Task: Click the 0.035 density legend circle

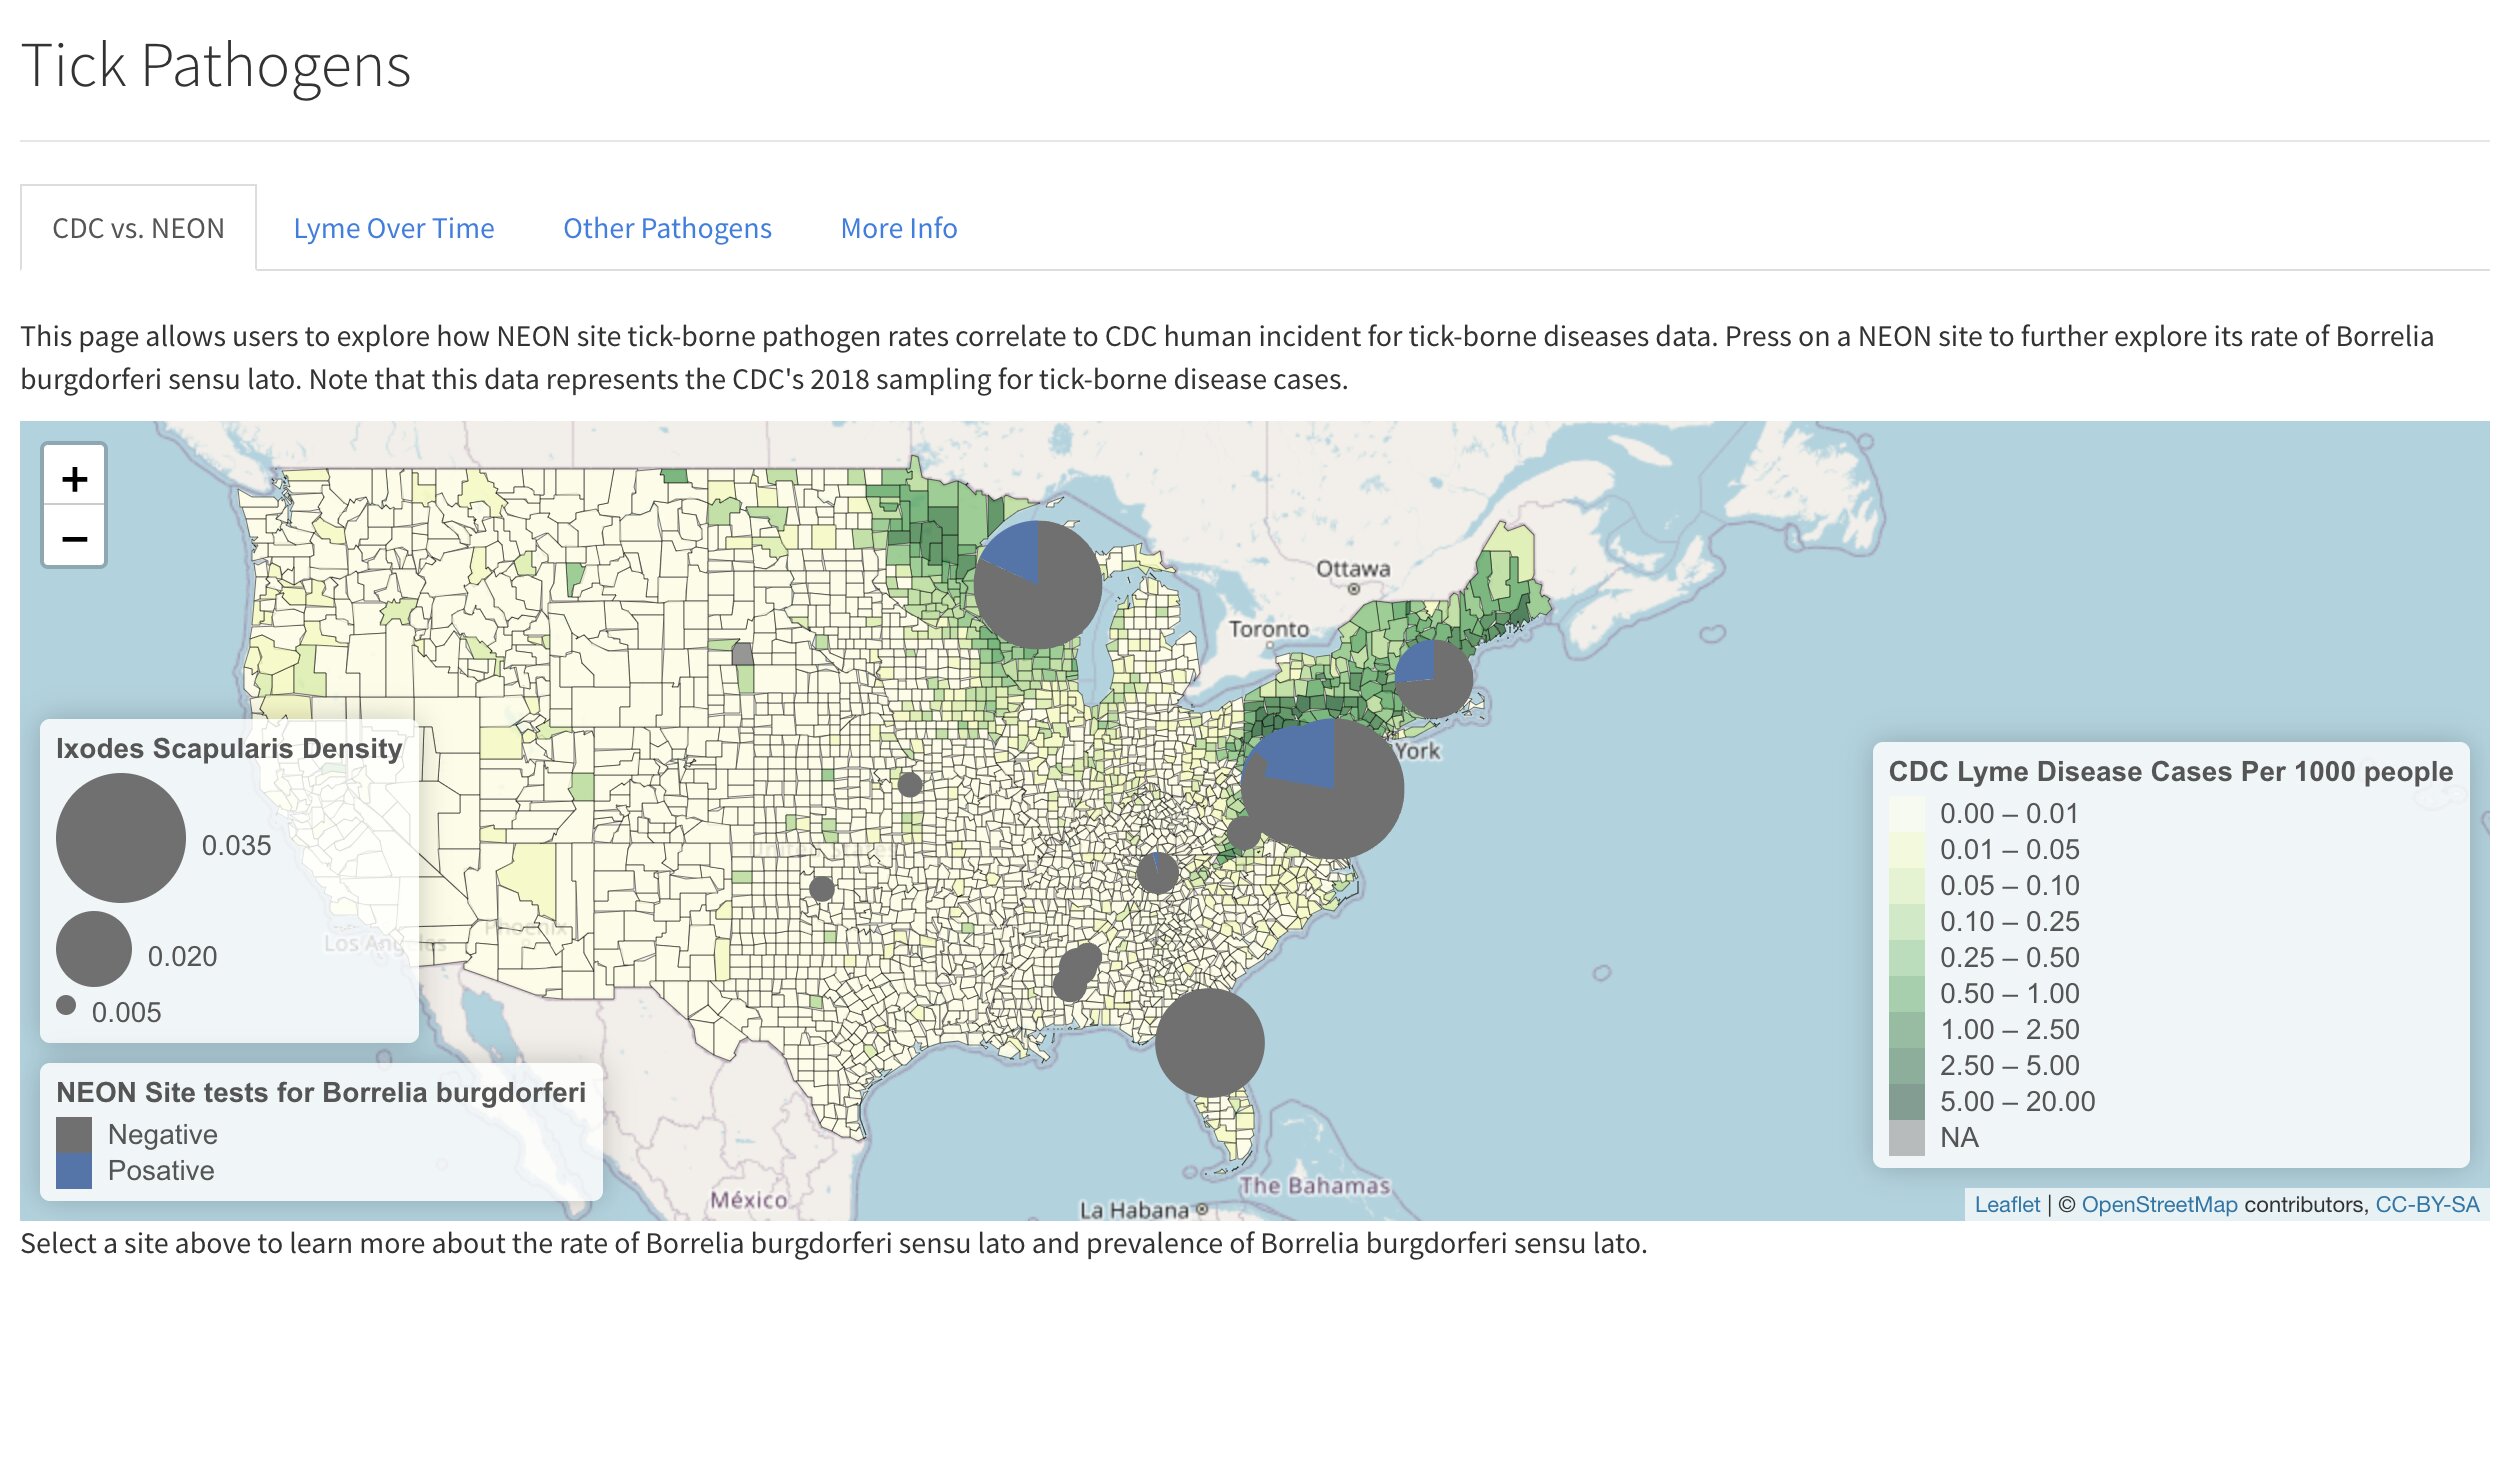Action: pyautogui.click(x=121, y=838)
